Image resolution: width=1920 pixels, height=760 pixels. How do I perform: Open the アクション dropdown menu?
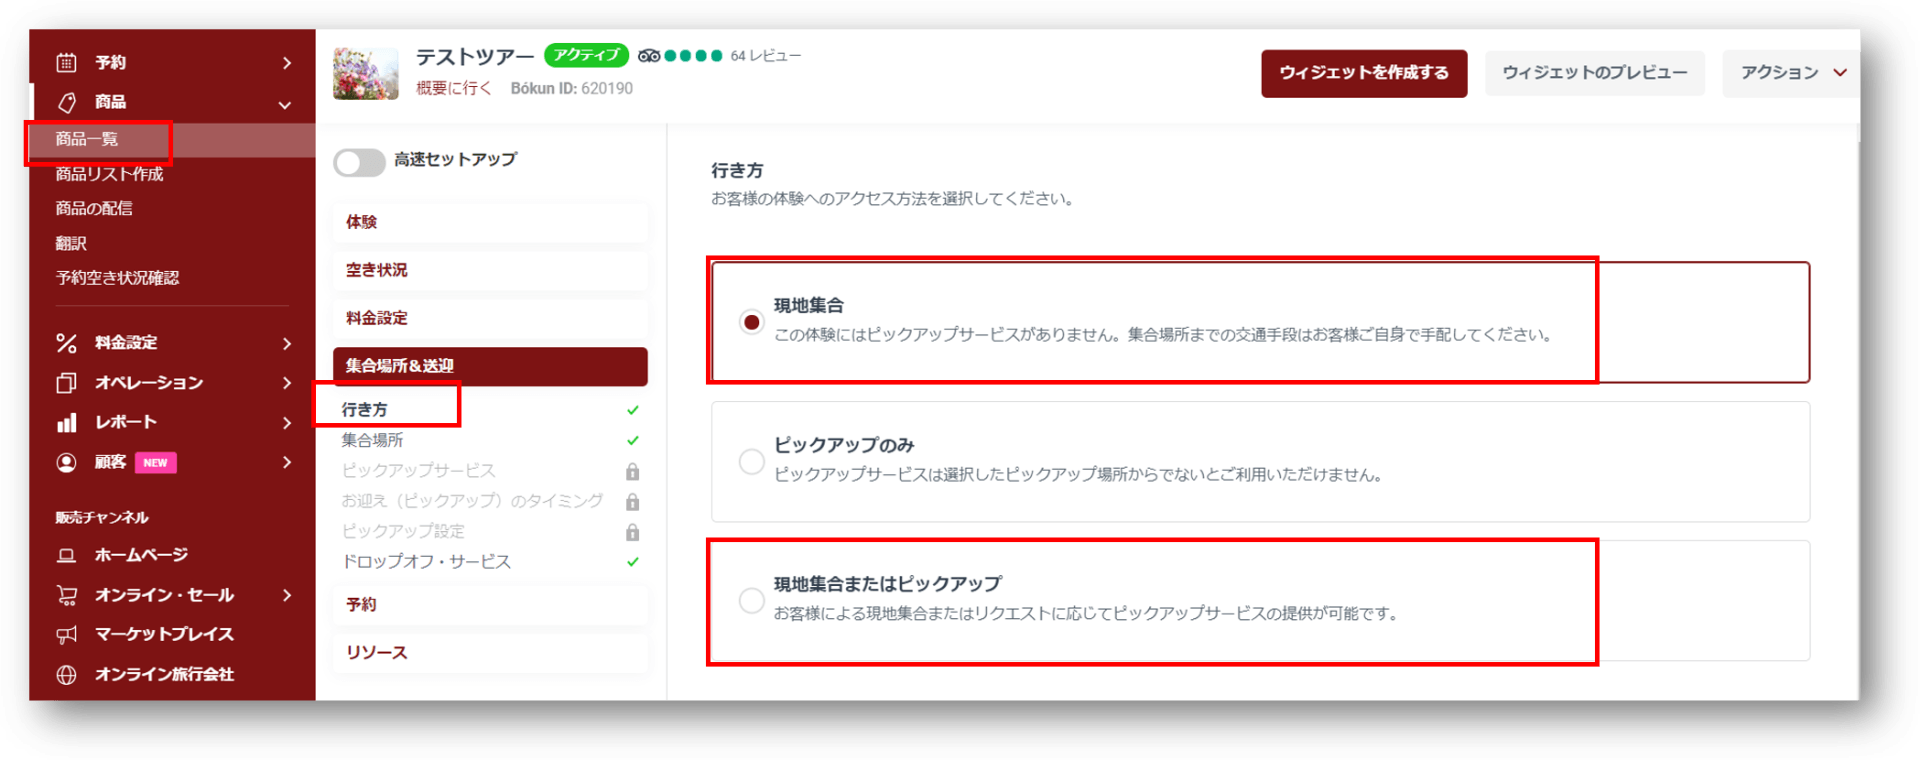[x=1792, y=73]
